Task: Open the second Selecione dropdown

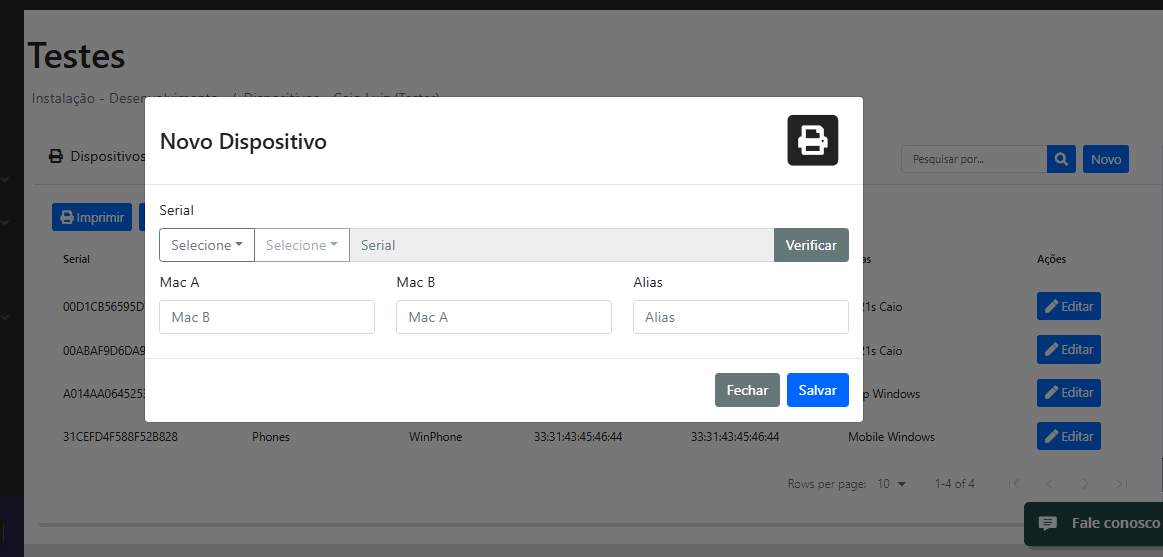Action: (301, 245)
